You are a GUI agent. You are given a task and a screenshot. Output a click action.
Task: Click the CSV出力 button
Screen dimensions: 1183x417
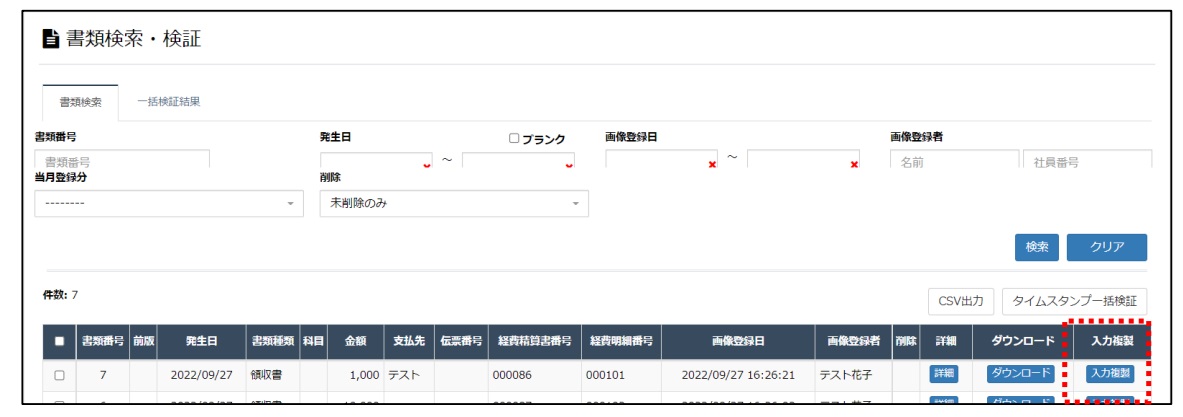point(960,301)
